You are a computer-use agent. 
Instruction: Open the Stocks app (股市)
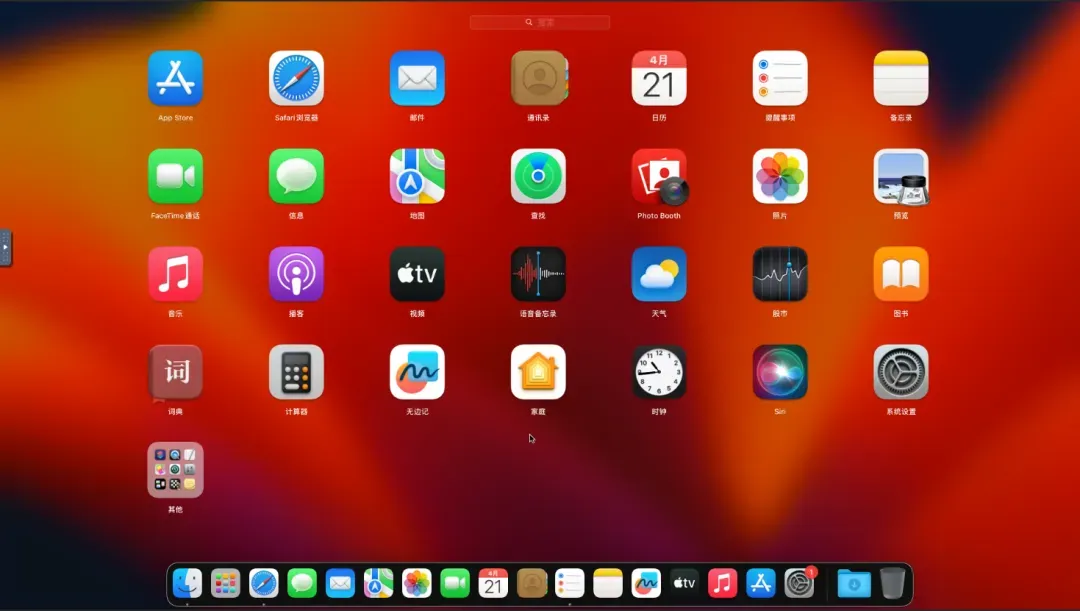pos(780,274)
